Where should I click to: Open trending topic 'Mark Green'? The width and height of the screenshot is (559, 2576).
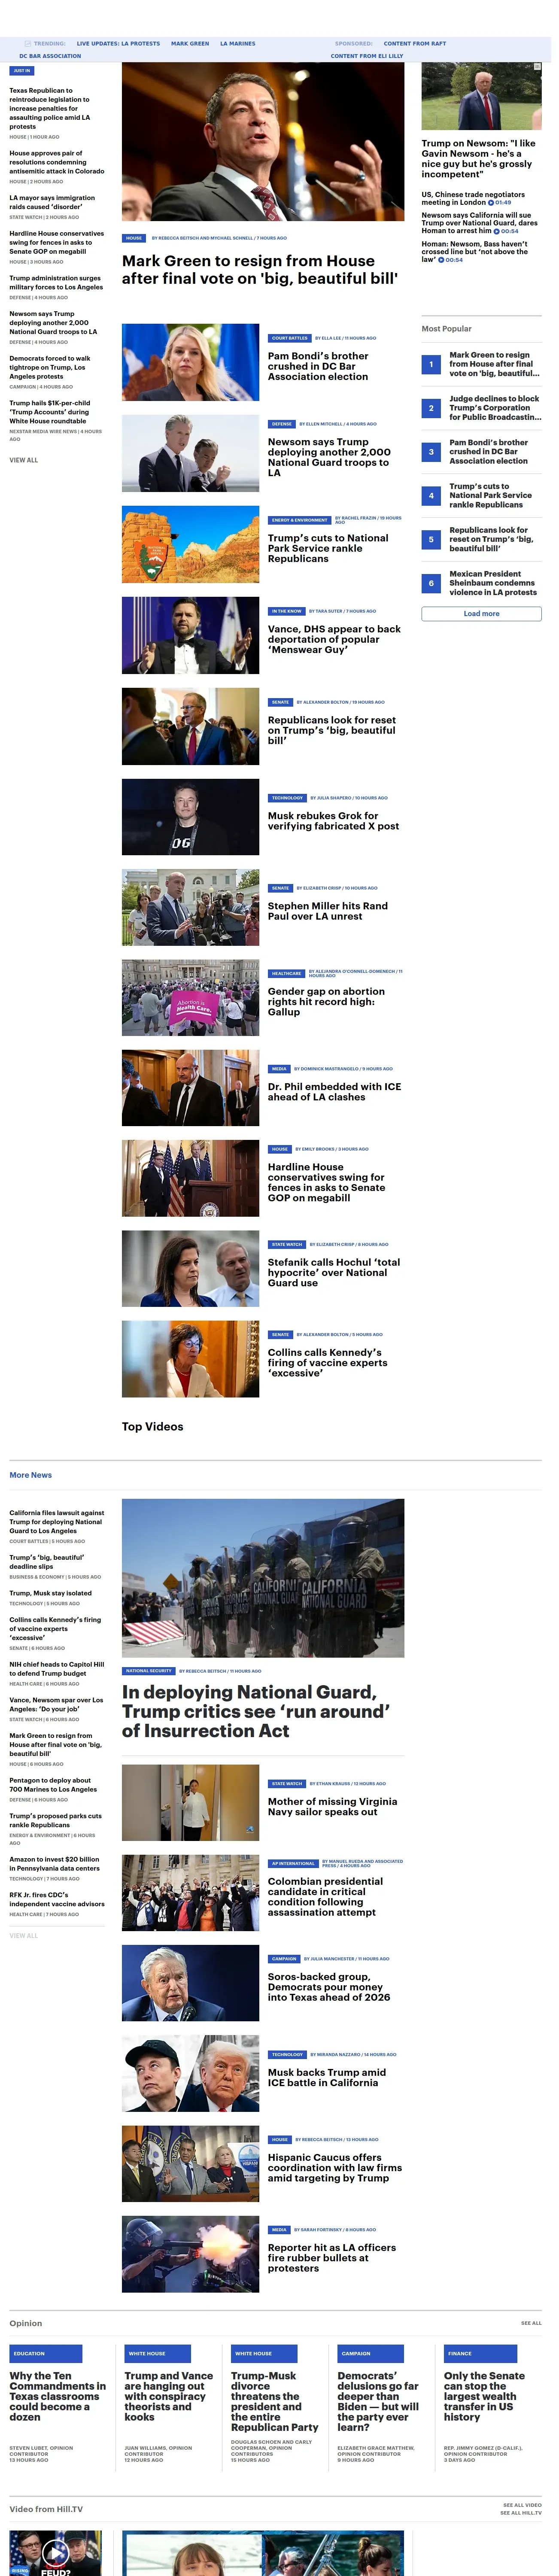point(190,44)
